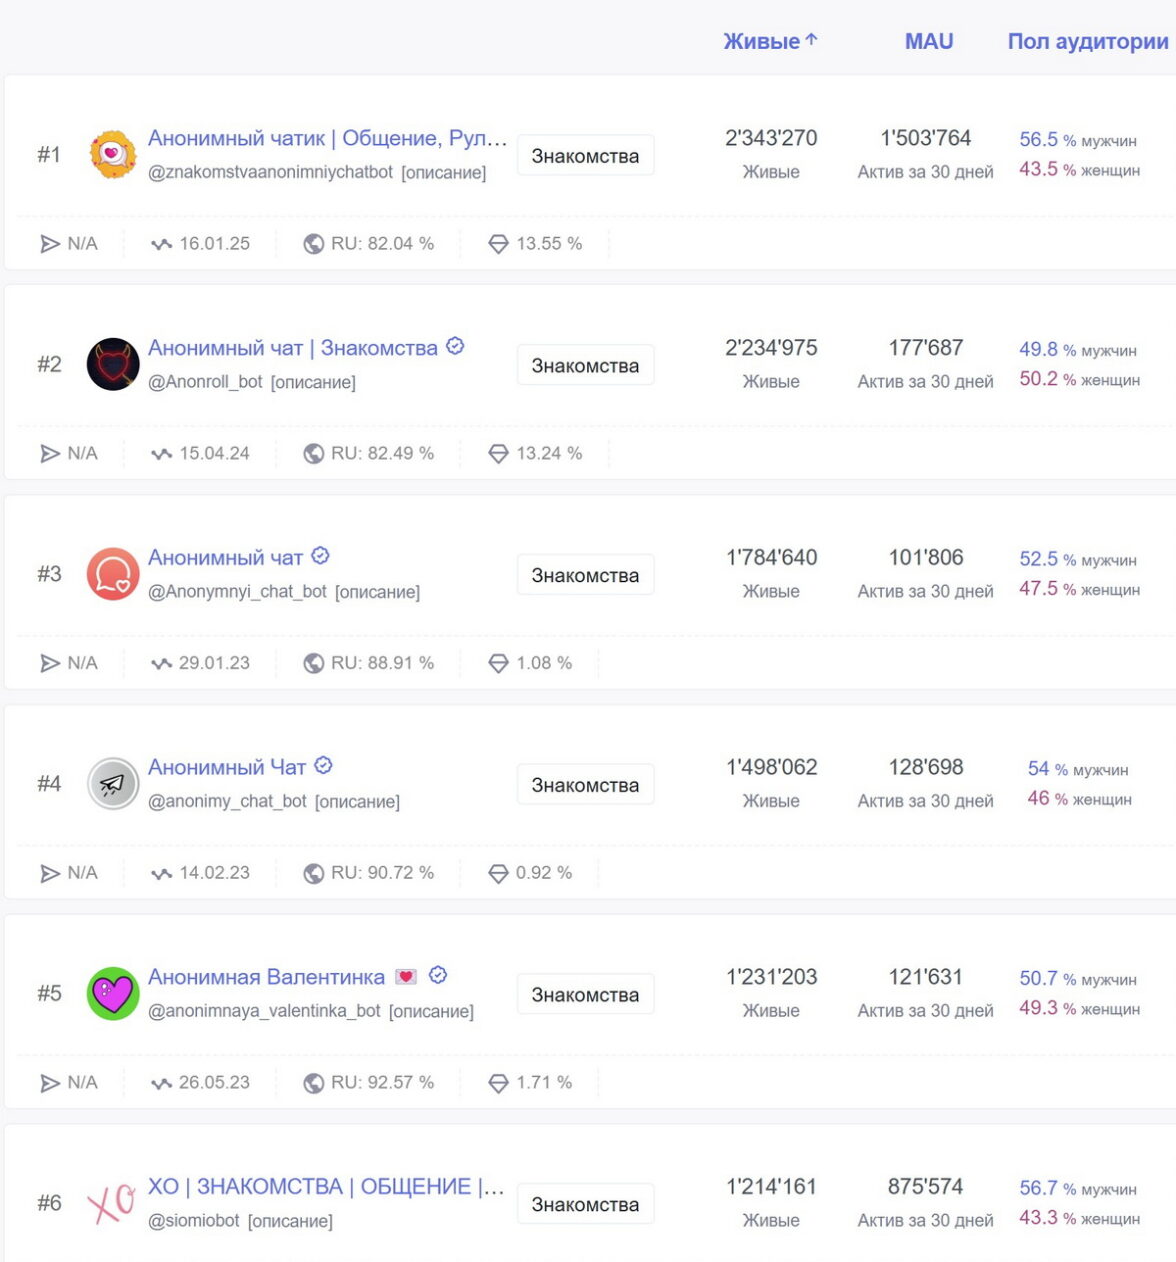Screen dimensions: 1176x1262
Task: Open the Анонимная Валентинка bot page
Action: click(266, 977)
